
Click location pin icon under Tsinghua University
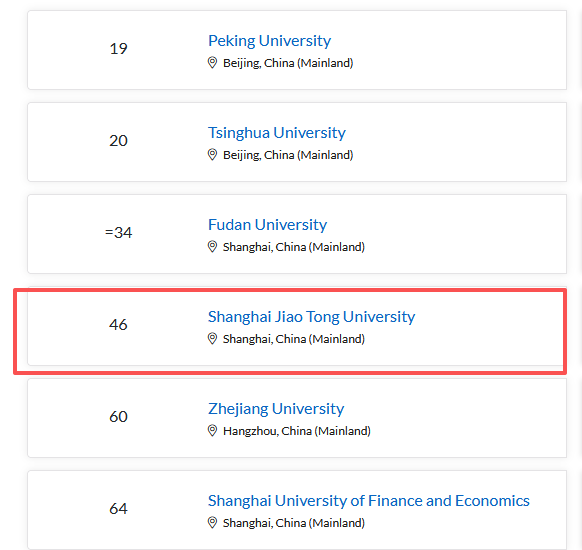pyautogui.click(x=212, y=155)
